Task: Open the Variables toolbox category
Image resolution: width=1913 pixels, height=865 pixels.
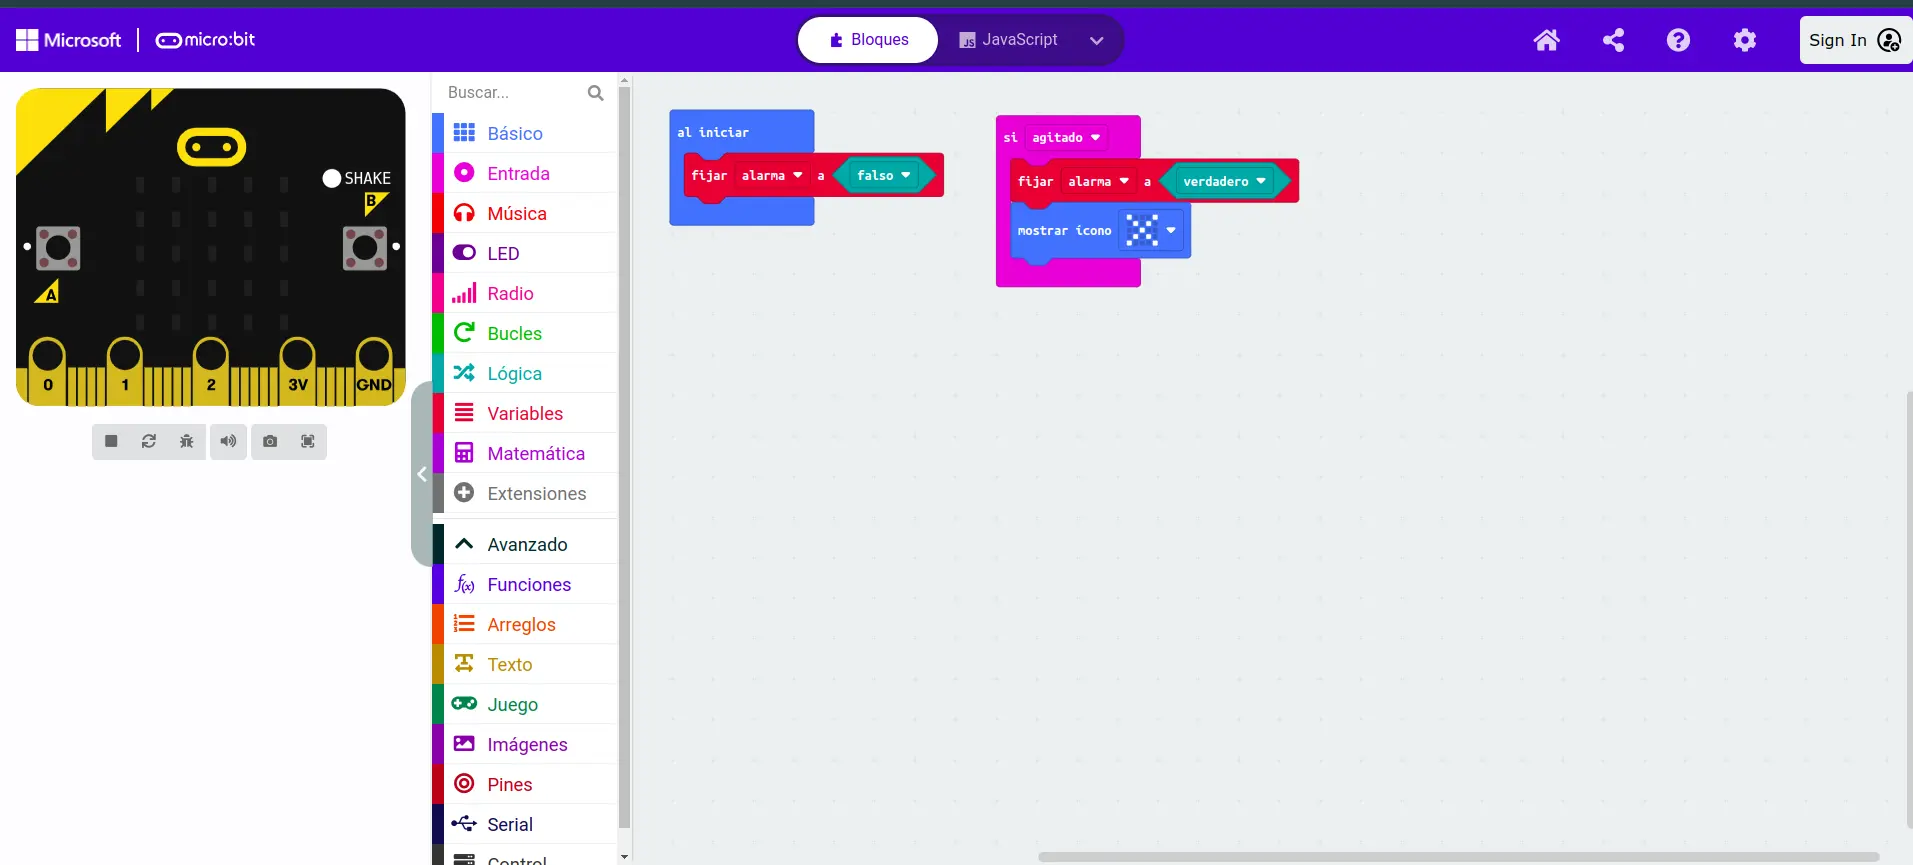Action: click(524, 413)
